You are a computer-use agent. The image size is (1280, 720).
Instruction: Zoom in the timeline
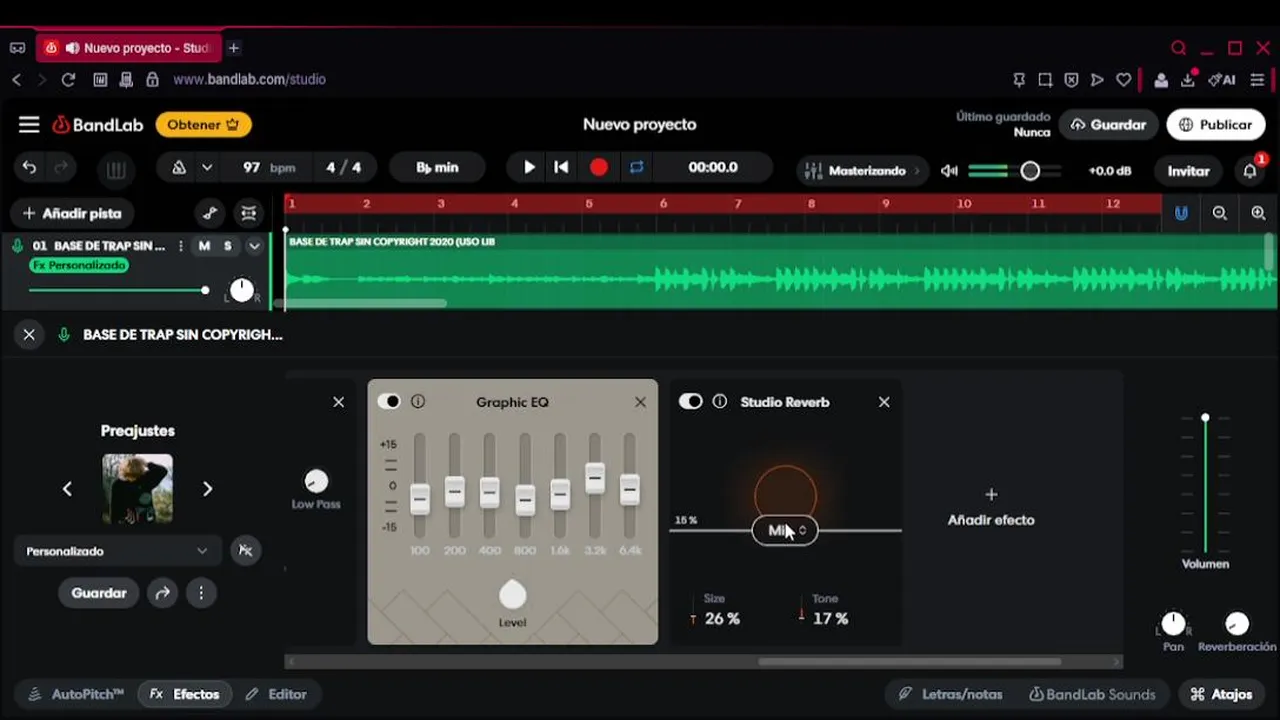click(x=1258, y=213)
